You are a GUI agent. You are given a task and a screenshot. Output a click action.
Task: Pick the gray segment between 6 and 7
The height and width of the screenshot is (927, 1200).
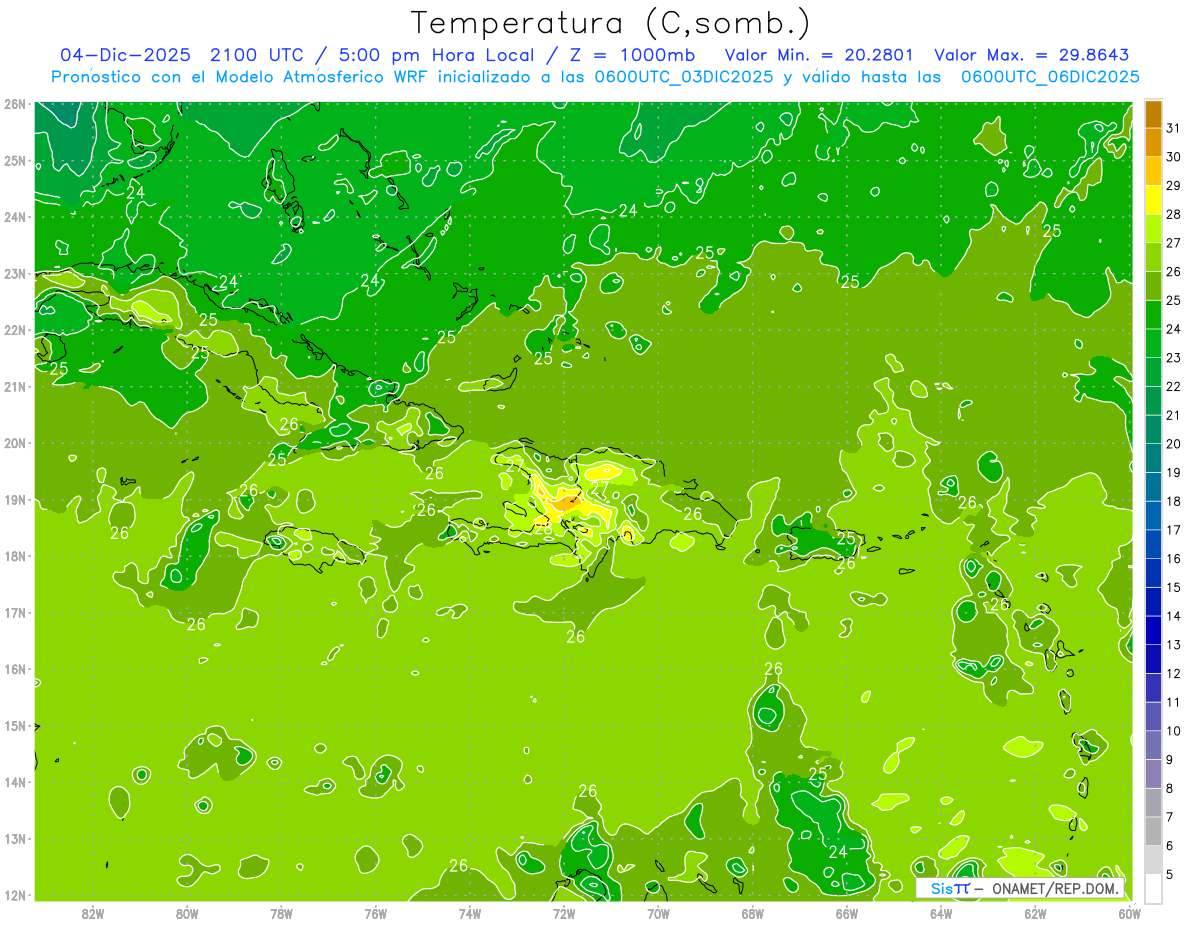[1153, 831]
